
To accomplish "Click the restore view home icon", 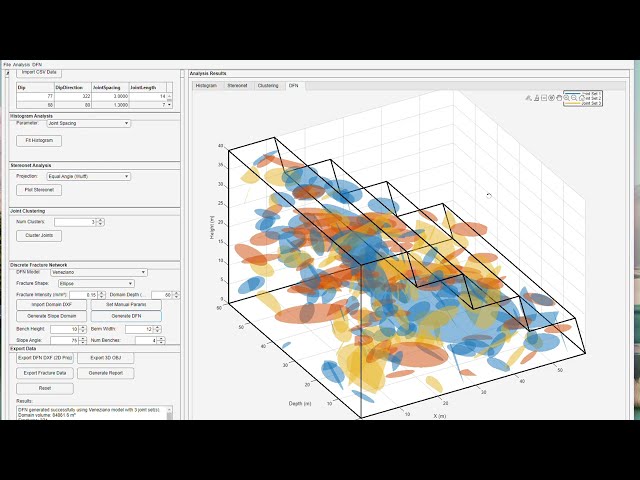I will [582, 98].
